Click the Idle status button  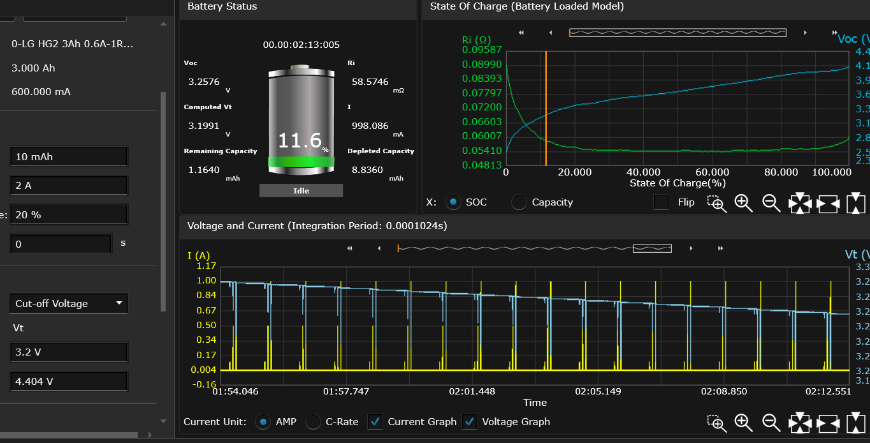[301, 190]
